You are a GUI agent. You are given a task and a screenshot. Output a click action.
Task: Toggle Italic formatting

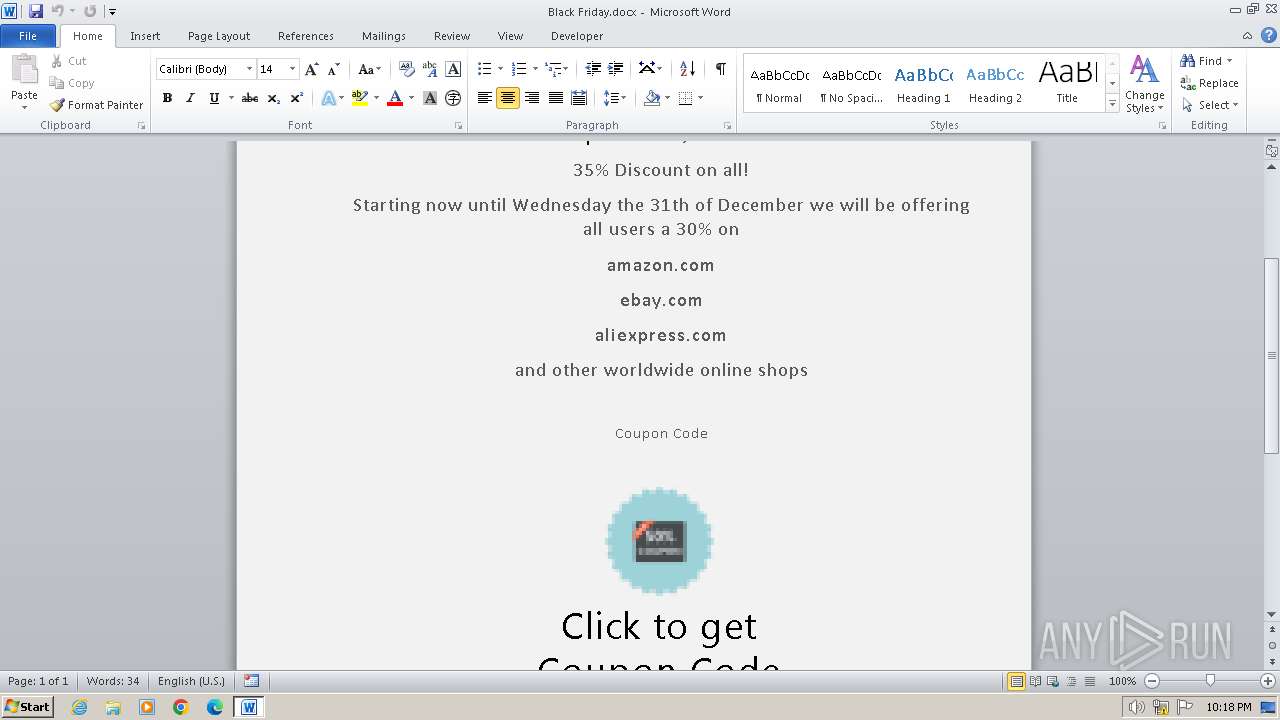point(190,98)
